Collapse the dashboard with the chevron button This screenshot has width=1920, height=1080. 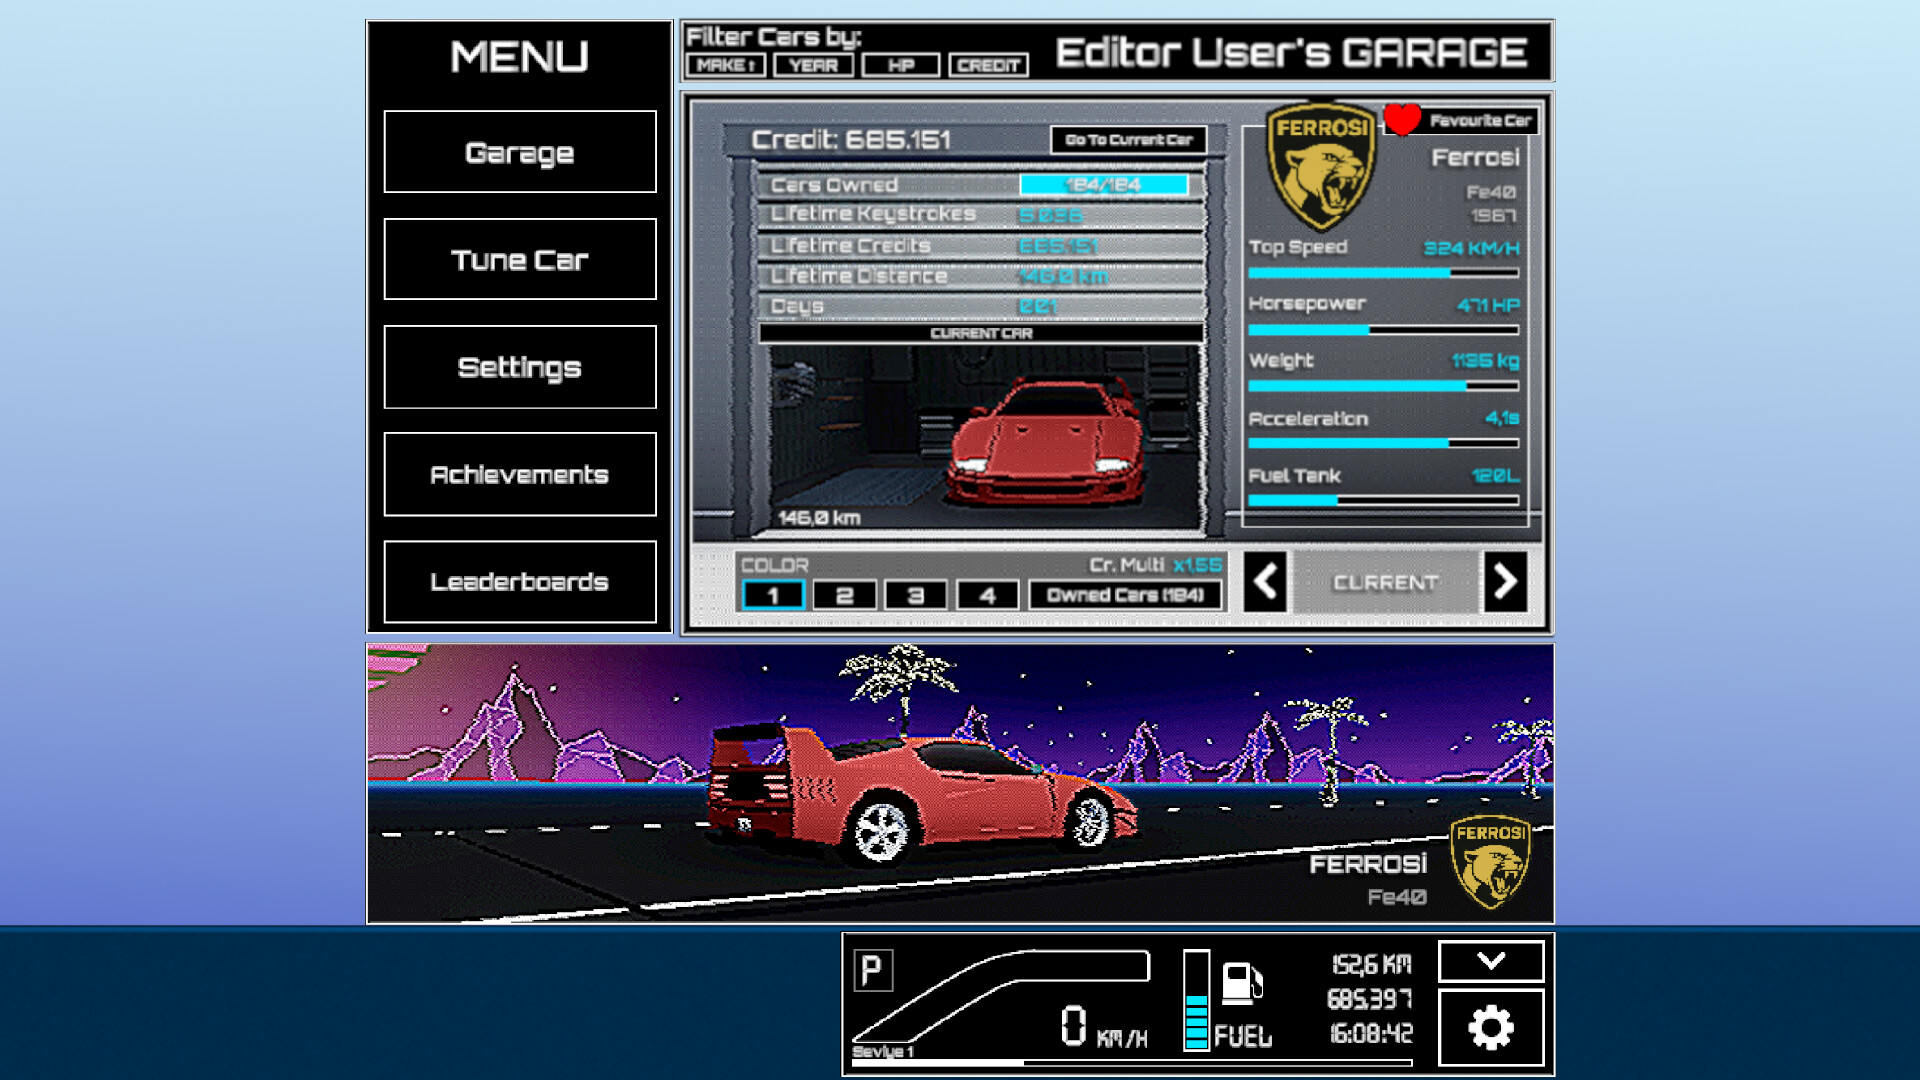[x=1491, y=960]
